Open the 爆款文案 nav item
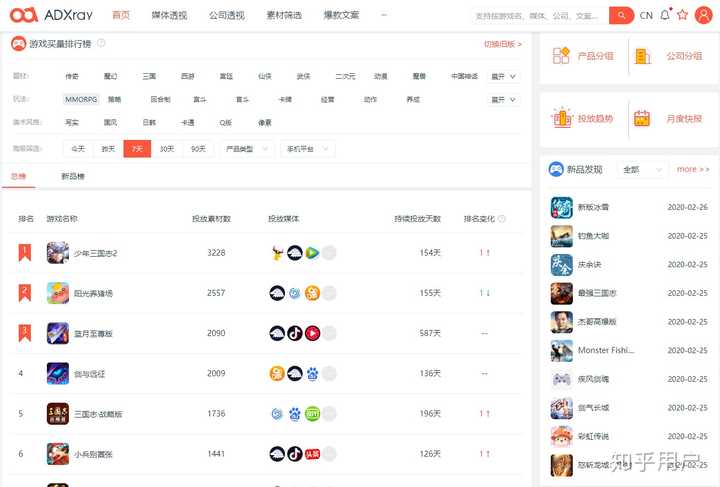 pos(341,15)
